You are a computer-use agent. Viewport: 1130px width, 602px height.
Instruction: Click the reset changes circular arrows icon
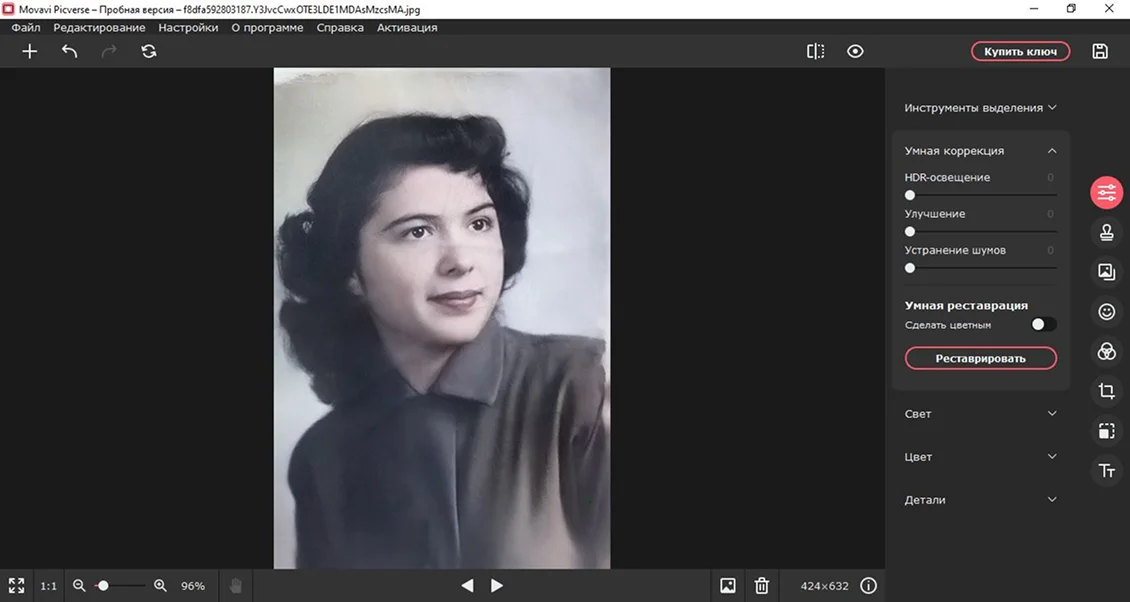coord(149,51)
